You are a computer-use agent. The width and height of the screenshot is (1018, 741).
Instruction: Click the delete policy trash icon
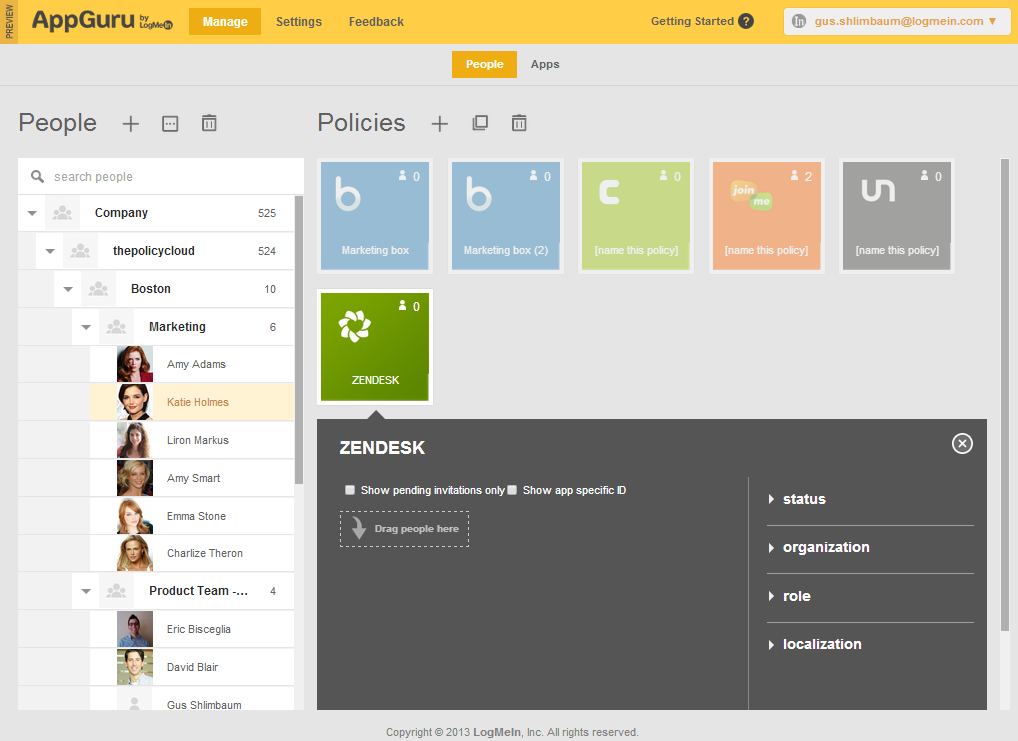pos(519,123)
